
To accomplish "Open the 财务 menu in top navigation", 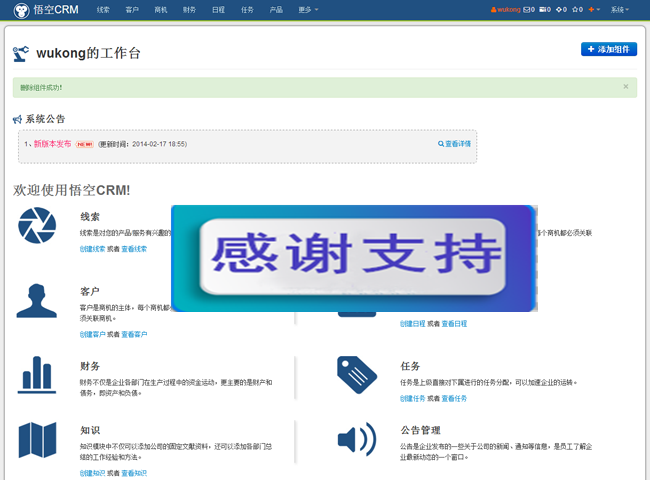I will 189,10.
